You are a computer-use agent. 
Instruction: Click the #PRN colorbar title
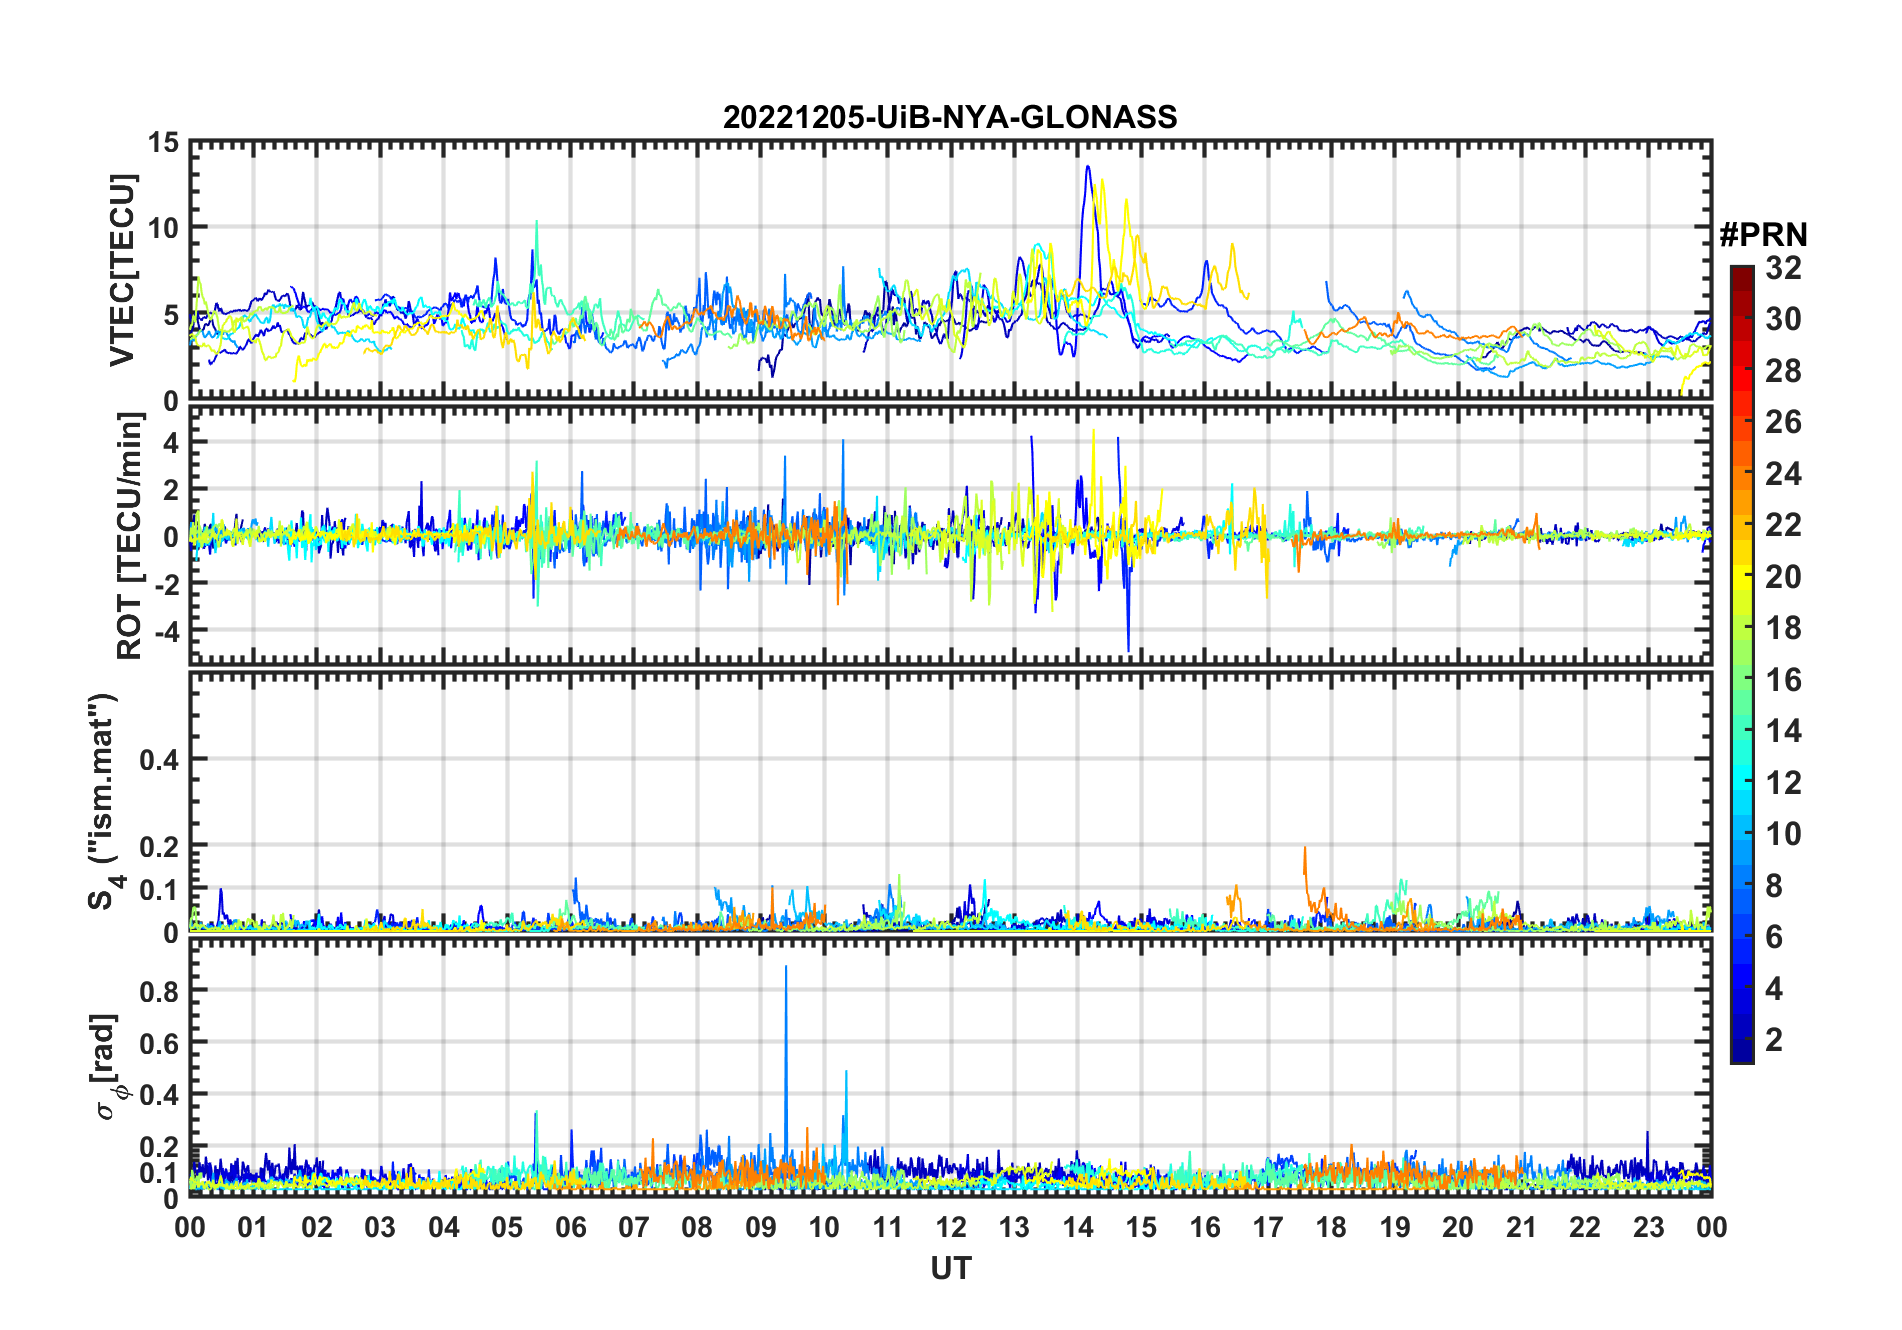tap(1763, 234)
